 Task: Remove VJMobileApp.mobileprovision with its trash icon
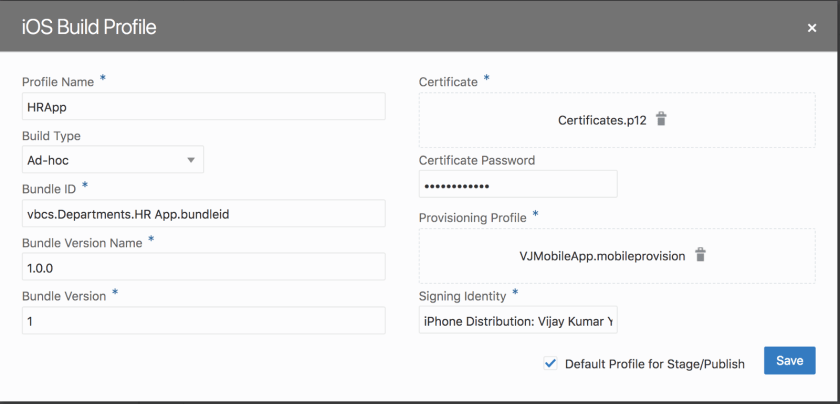[700, 255]
